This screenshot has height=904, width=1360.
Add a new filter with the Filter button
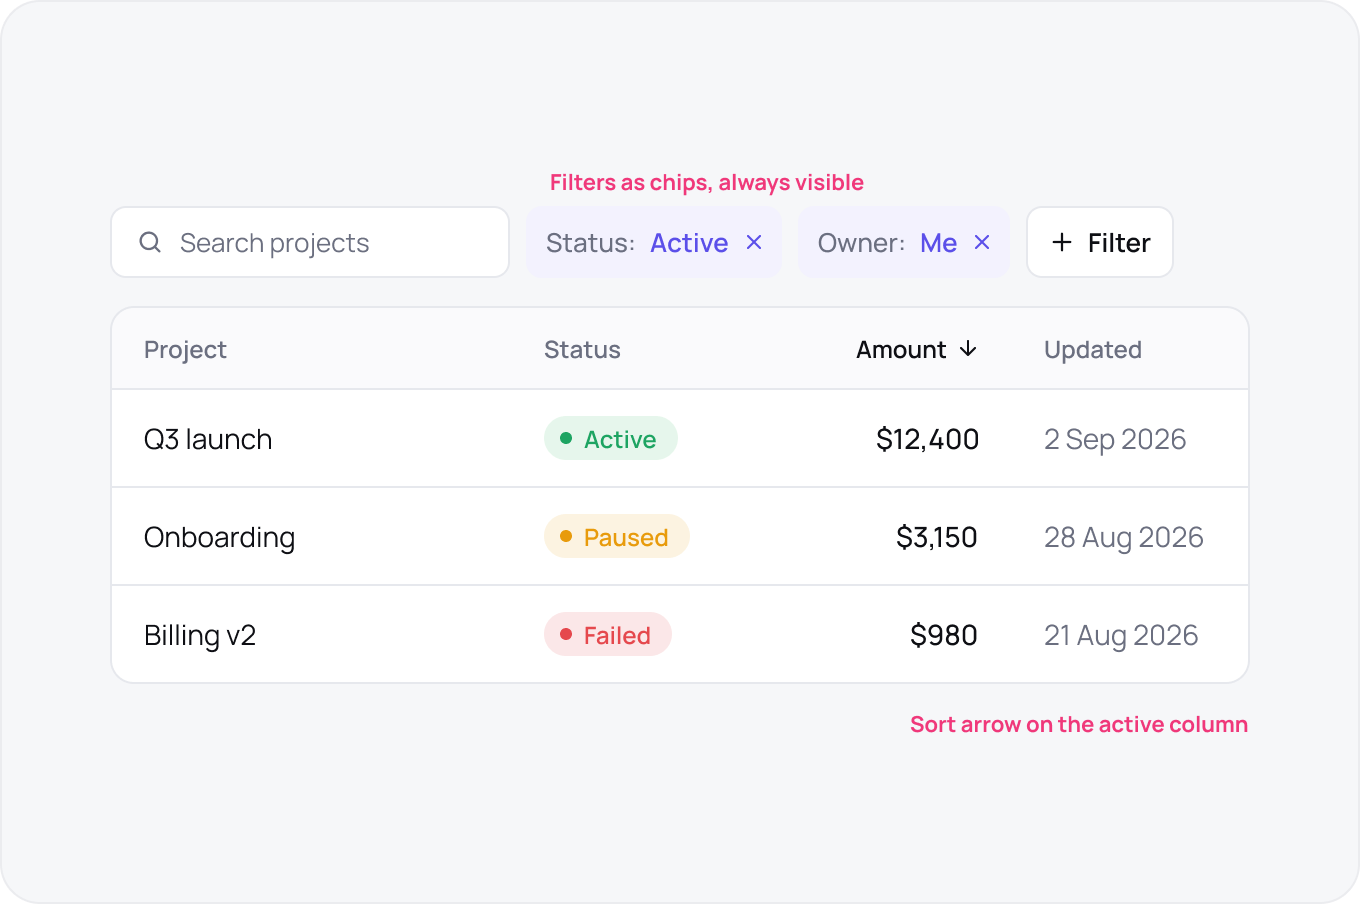(1100, 242)
